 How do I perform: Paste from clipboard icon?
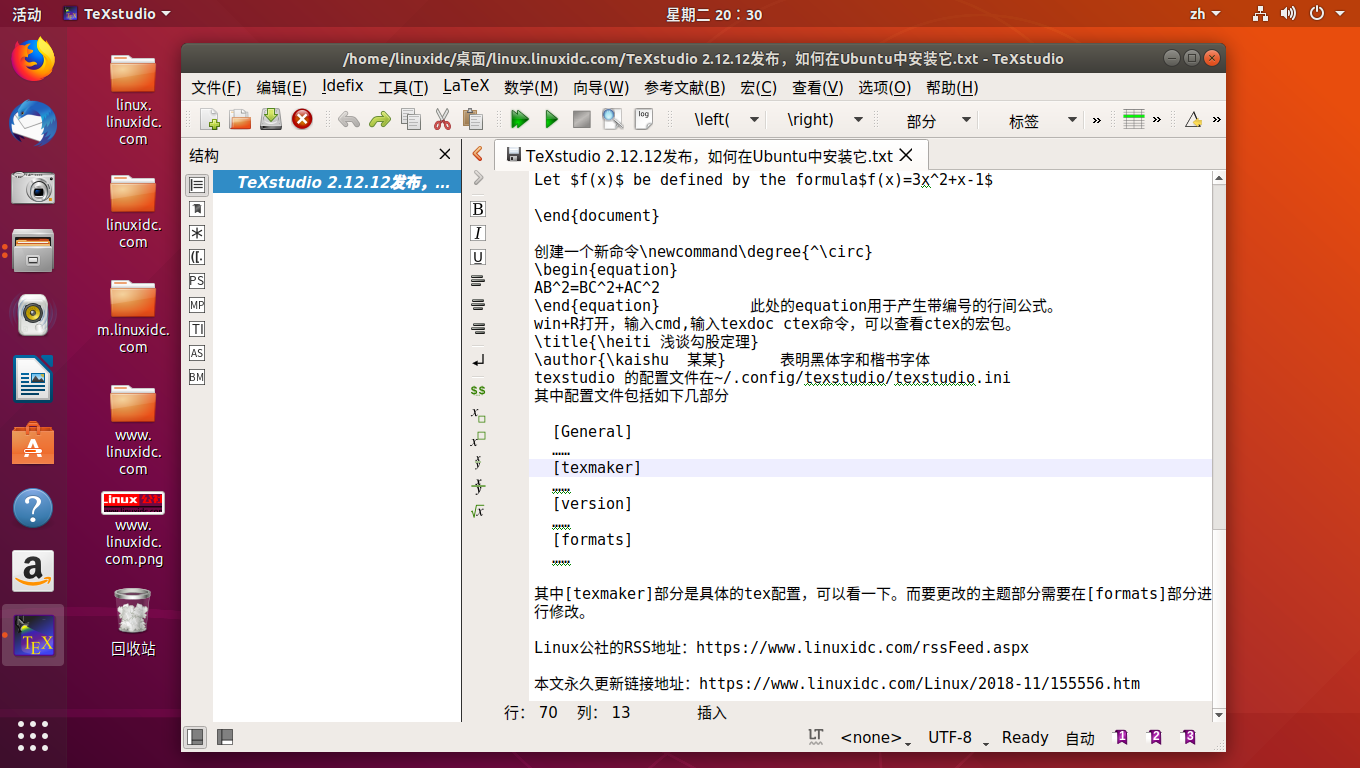[x=473, y=120]
